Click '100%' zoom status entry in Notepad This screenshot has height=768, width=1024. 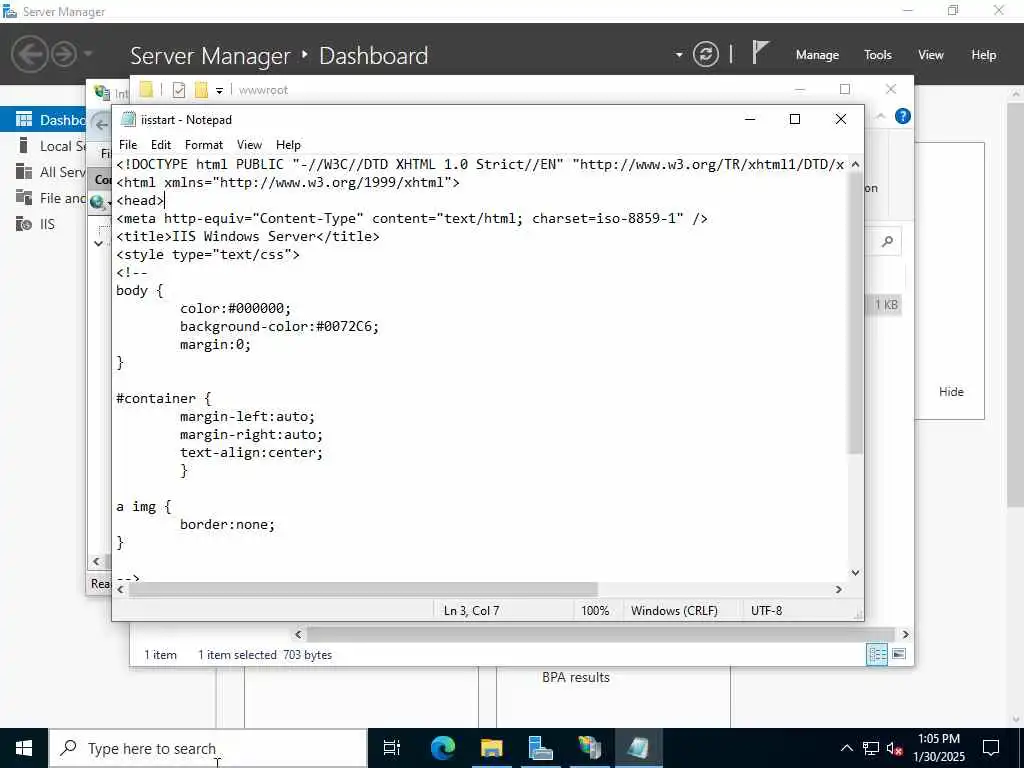[594, 611]
